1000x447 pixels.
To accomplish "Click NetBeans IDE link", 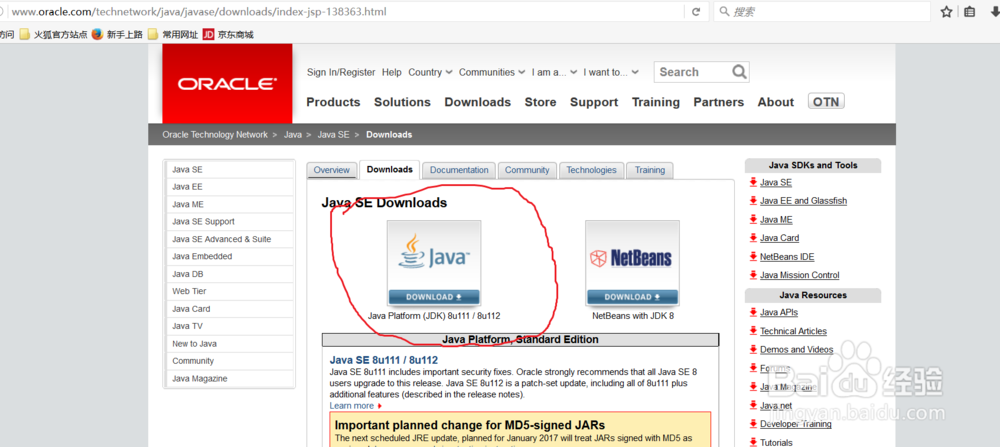I will point(787,257).
